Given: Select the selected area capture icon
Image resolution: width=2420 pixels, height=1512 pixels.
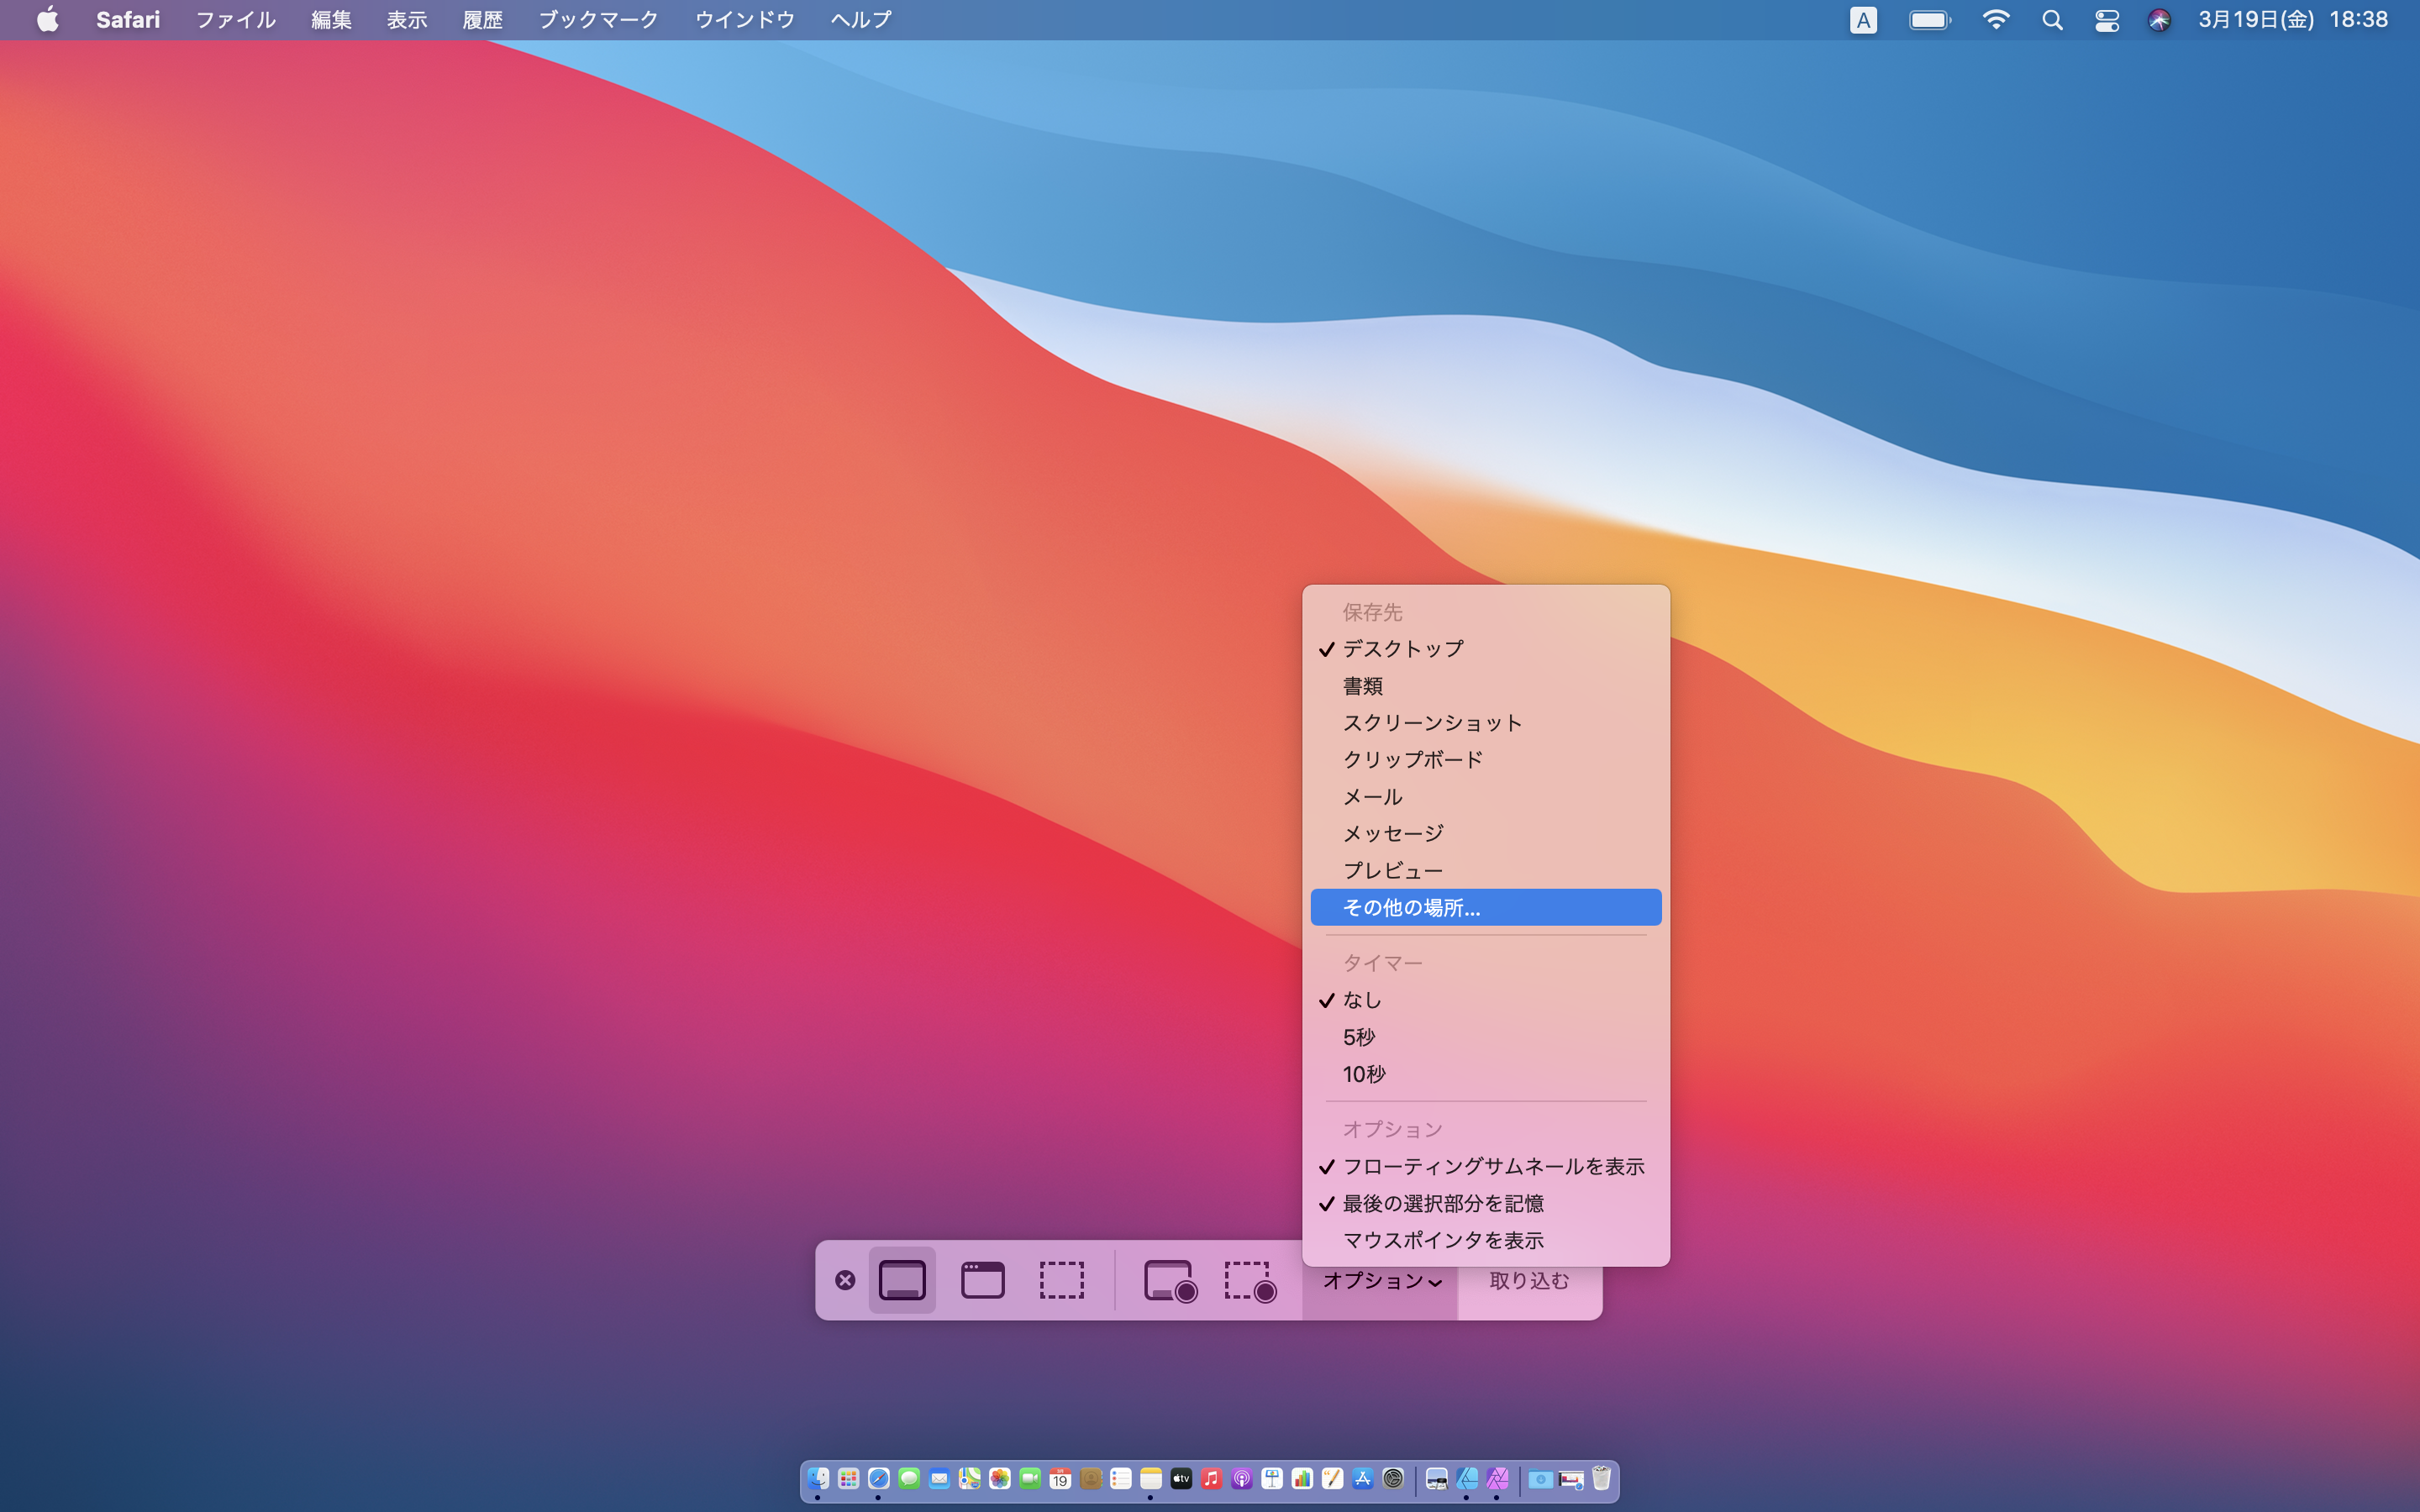Looking at the screenshot, I should click(x=1060, y=1277).
